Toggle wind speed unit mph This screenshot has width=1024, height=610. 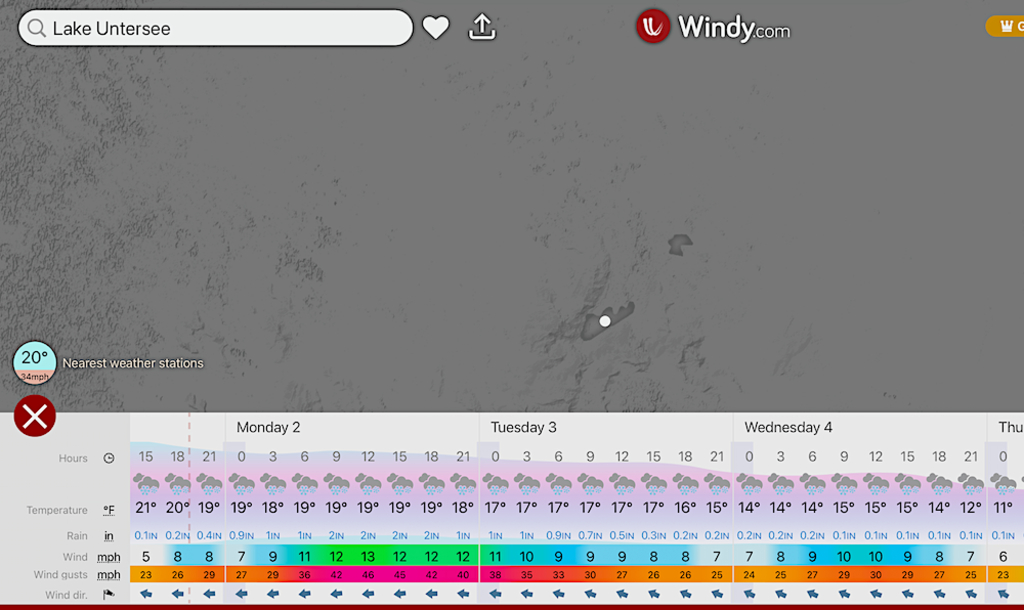pos(108,557)
